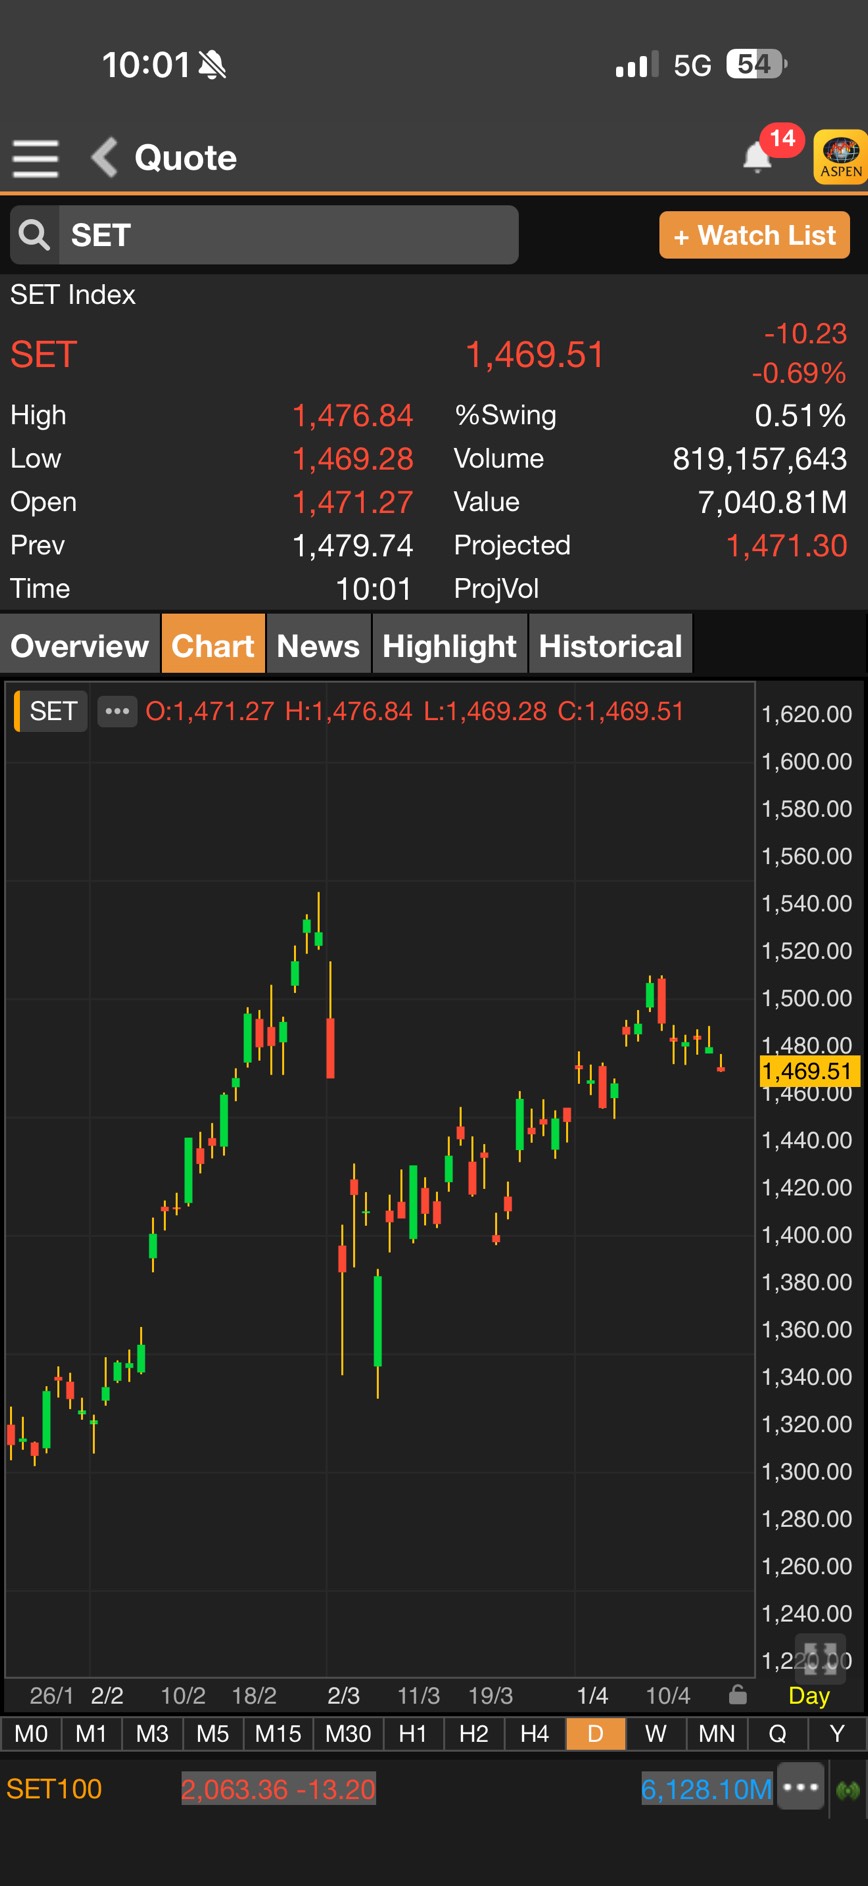Viewport: 868px width, 1886px height.
Task: Tap the fullscreen expand icon on chart
Action: click(820, 1657)
